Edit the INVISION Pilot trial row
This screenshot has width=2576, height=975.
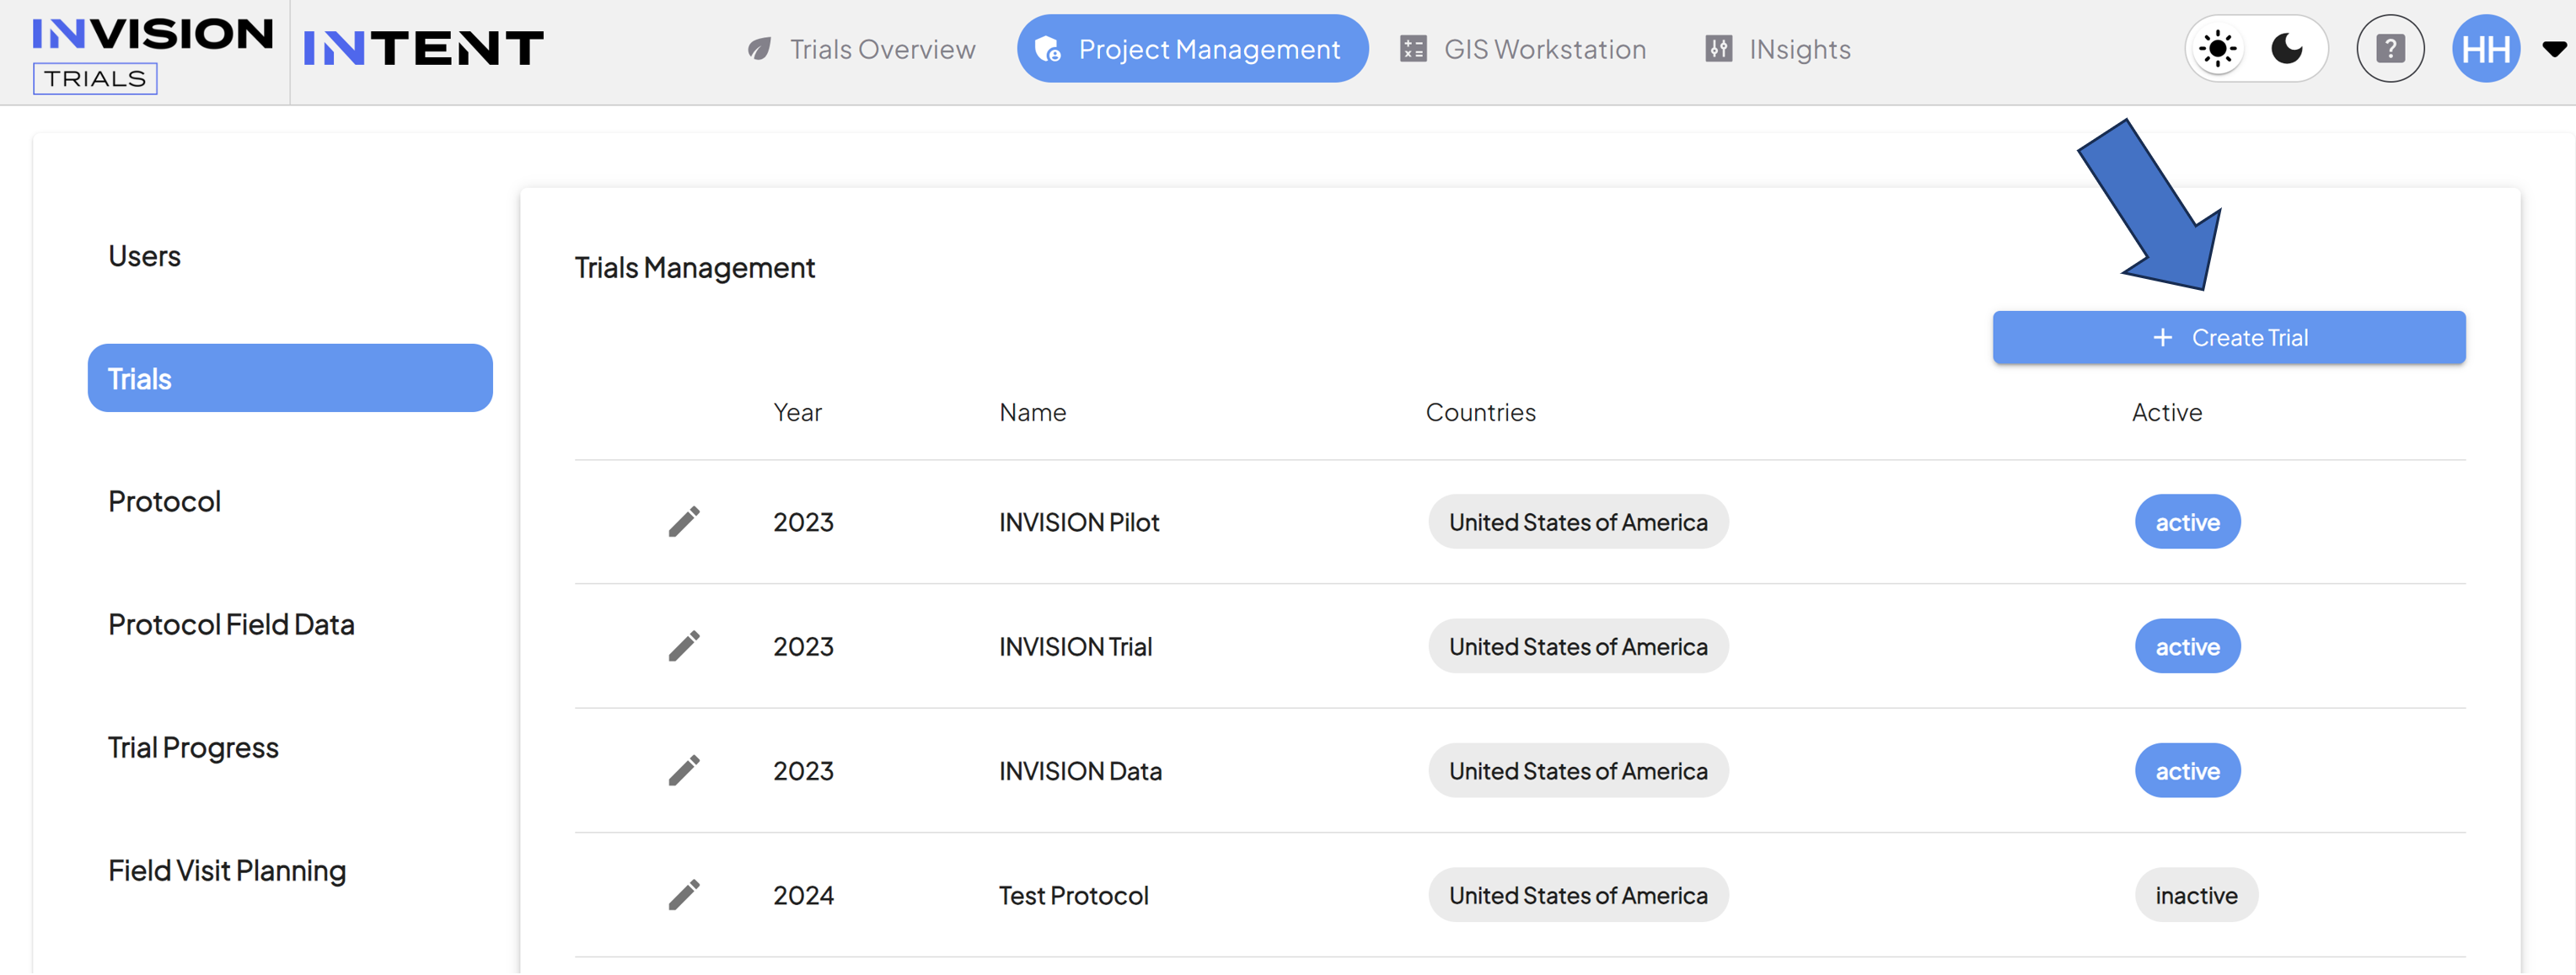pos(684,521)
